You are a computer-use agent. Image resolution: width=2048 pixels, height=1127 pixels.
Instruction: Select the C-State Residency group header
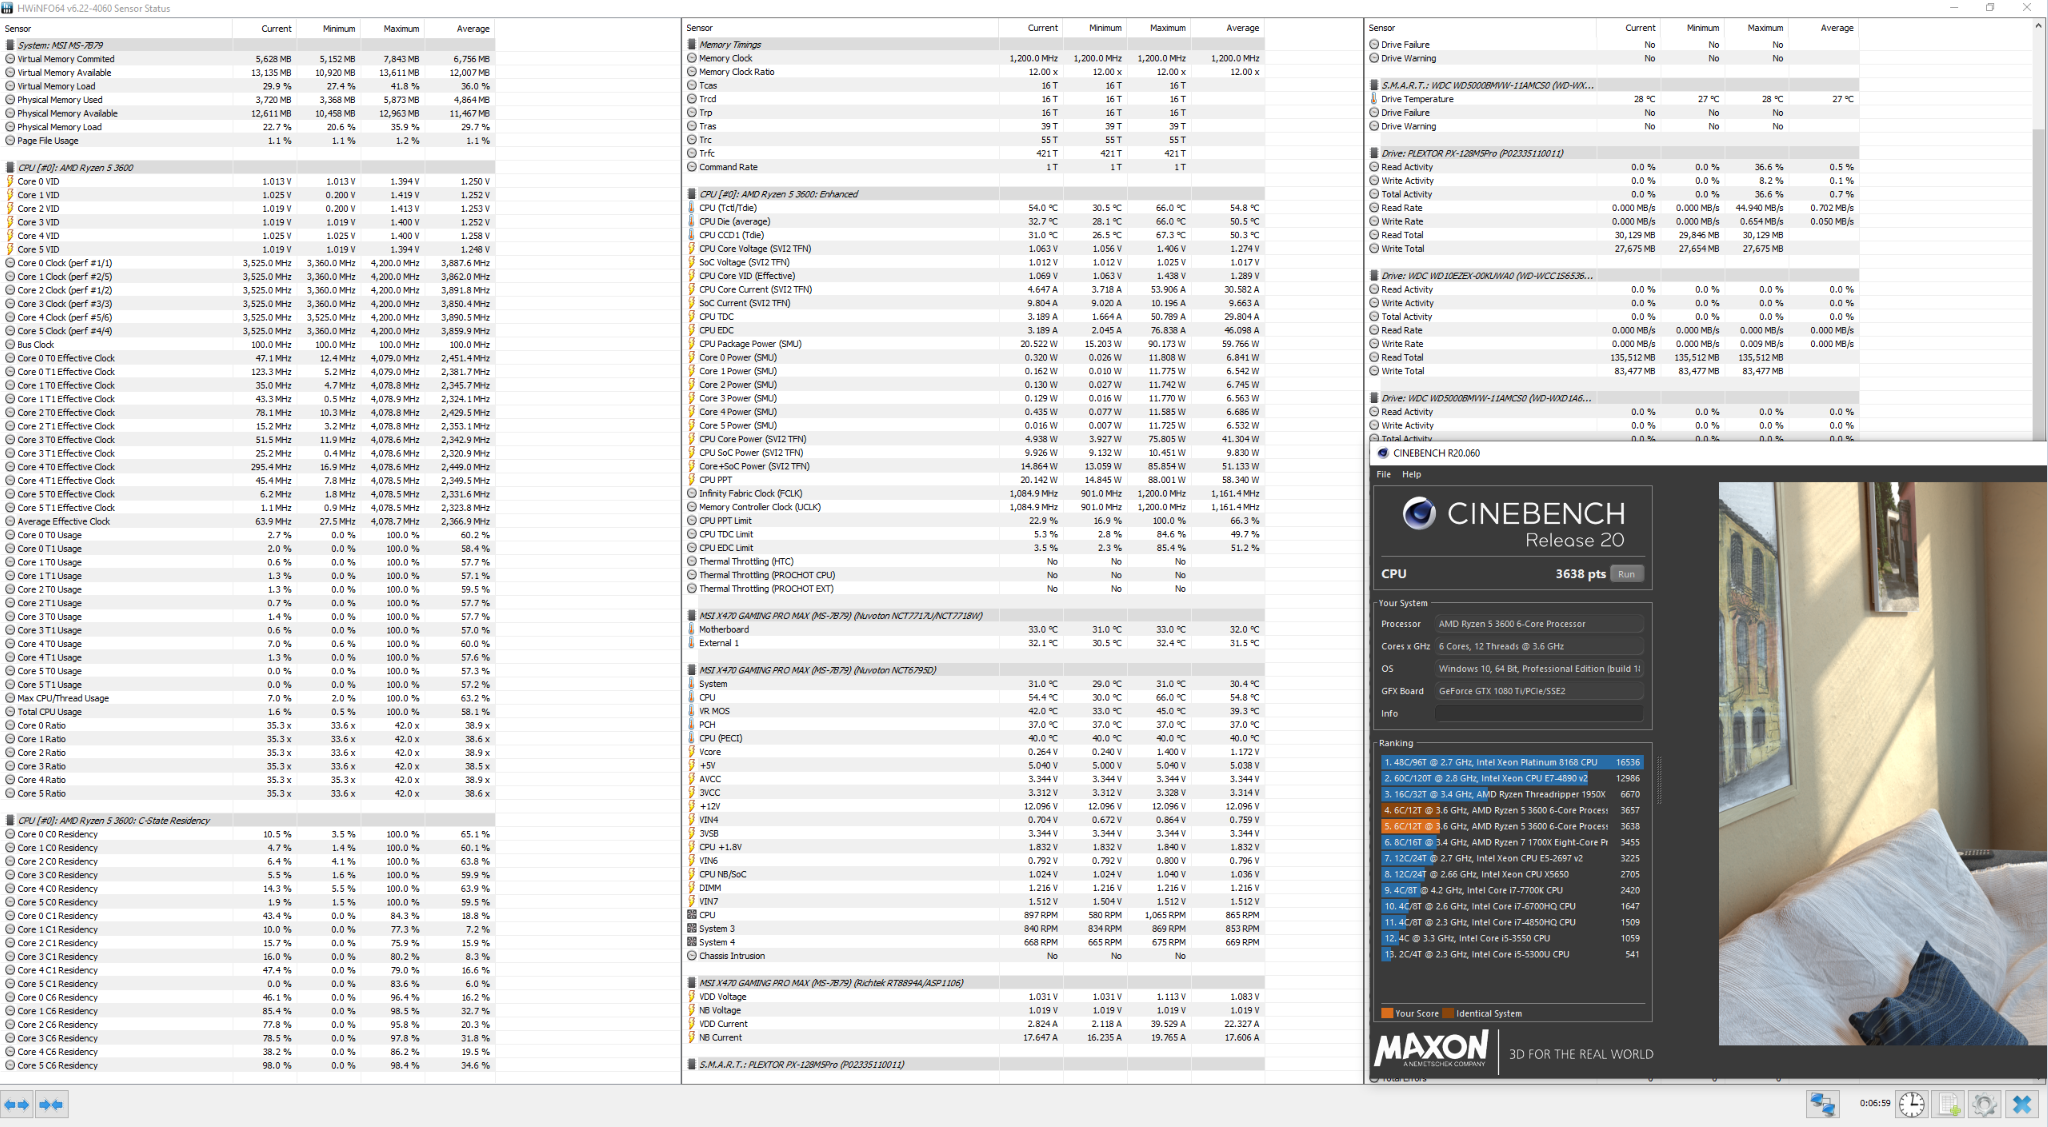tap(113, 820)
